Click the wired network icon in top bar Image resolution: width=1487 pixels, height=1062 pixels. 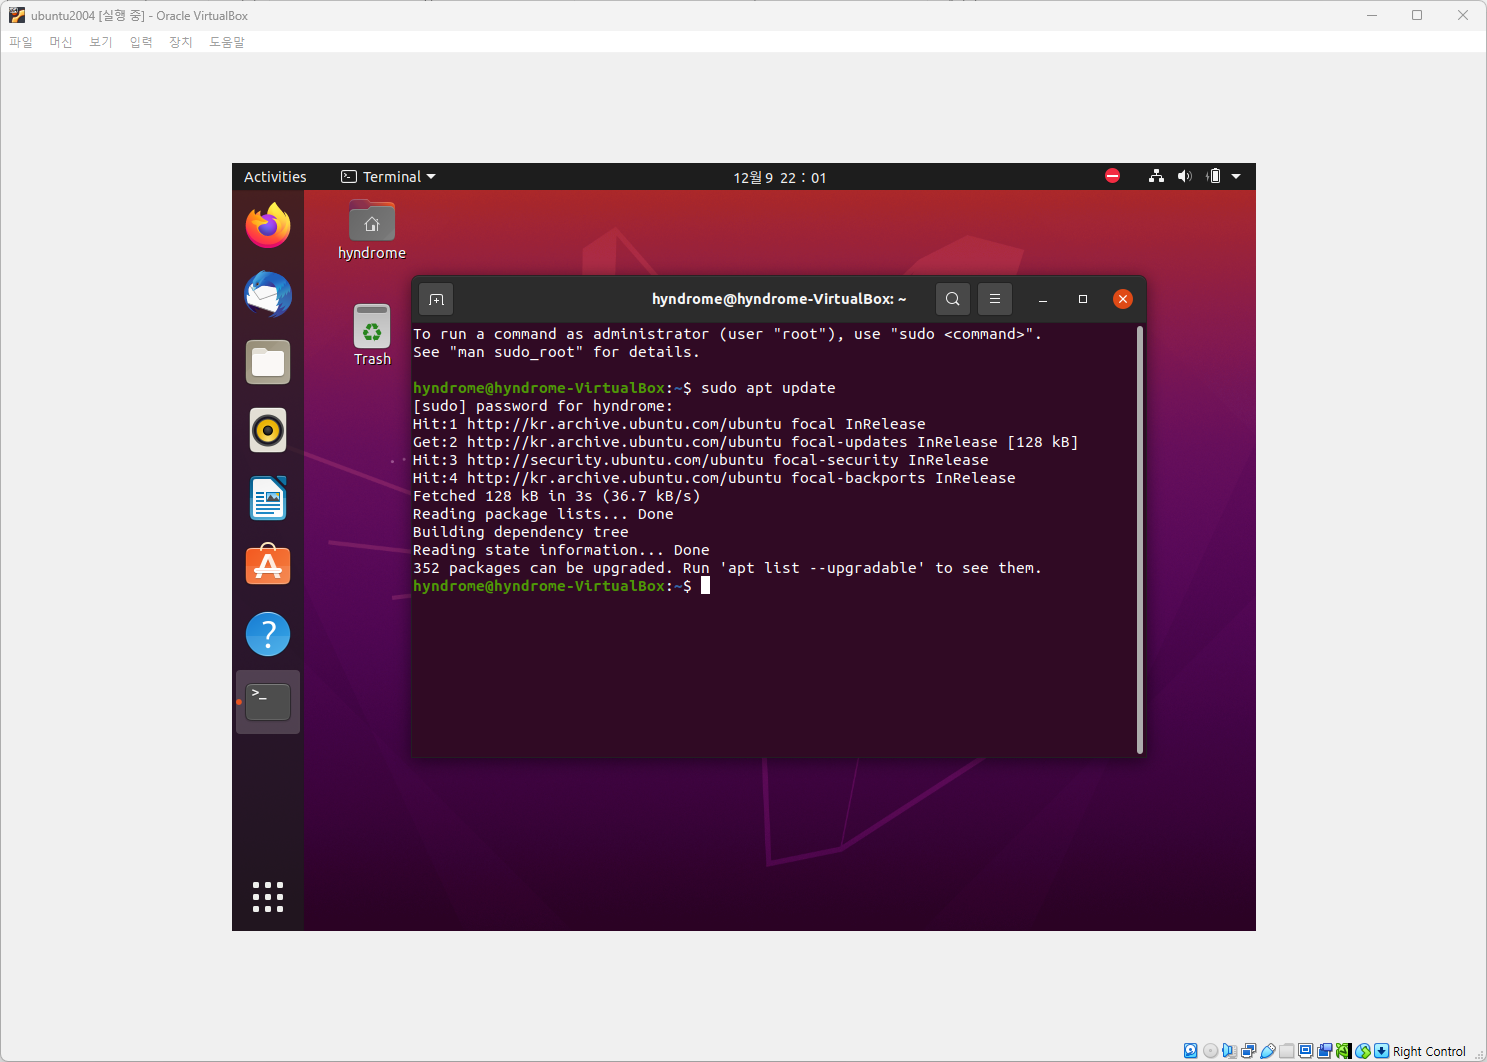[1156, 176]
